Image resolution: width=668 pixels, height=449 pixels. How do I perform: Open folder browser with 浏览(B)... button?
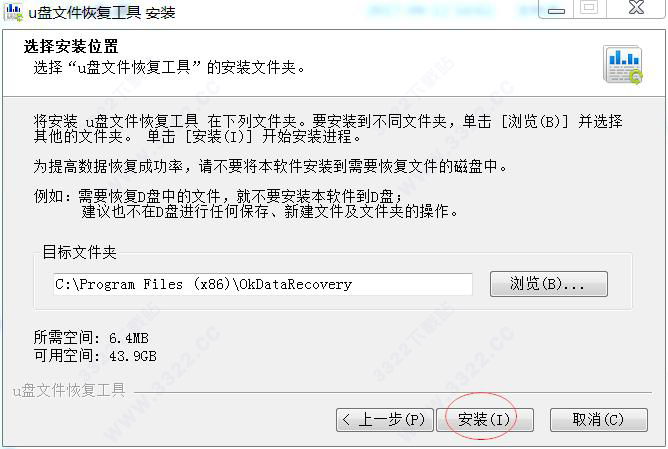[549, 284]
